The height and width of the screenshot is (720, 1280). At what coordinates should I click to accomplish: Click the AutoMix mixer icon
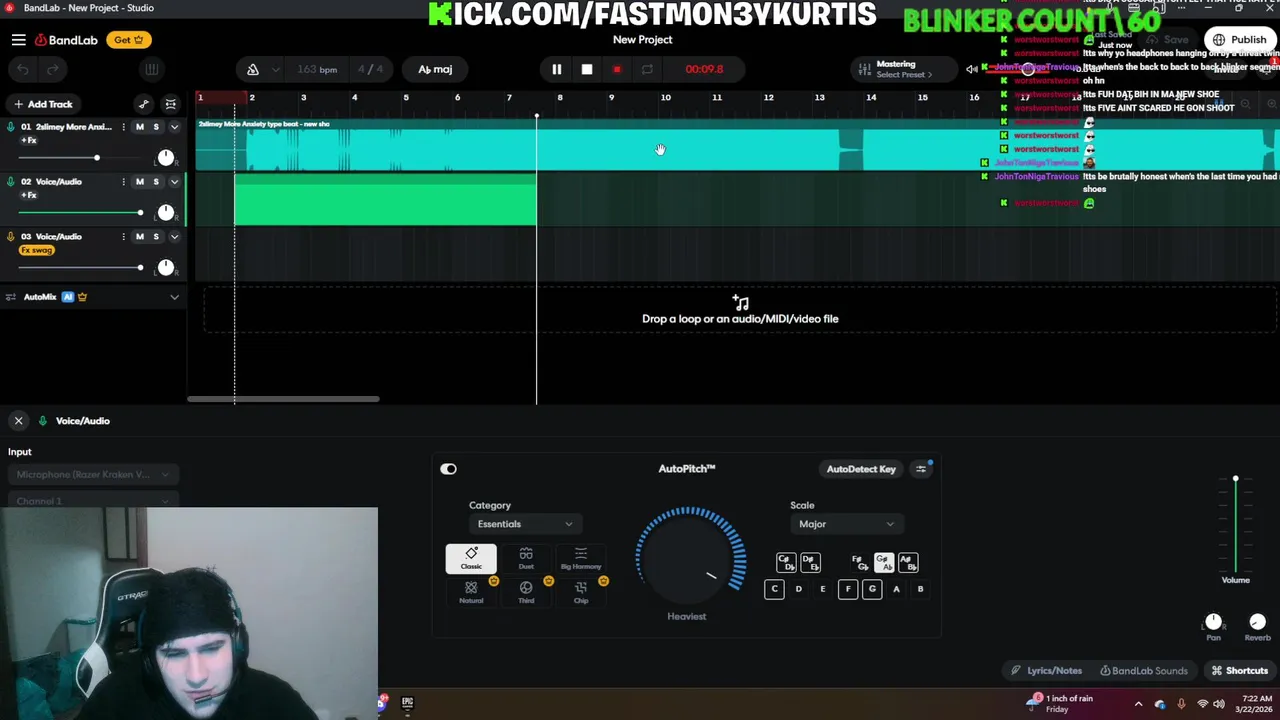(11, 297)
